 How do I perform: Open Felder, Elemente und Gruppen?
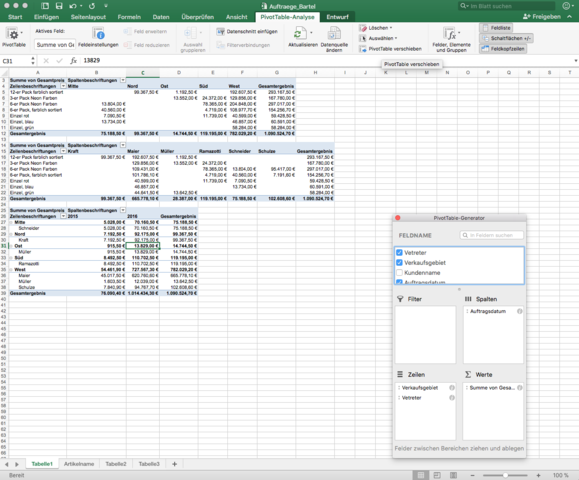tap(451, 40)
